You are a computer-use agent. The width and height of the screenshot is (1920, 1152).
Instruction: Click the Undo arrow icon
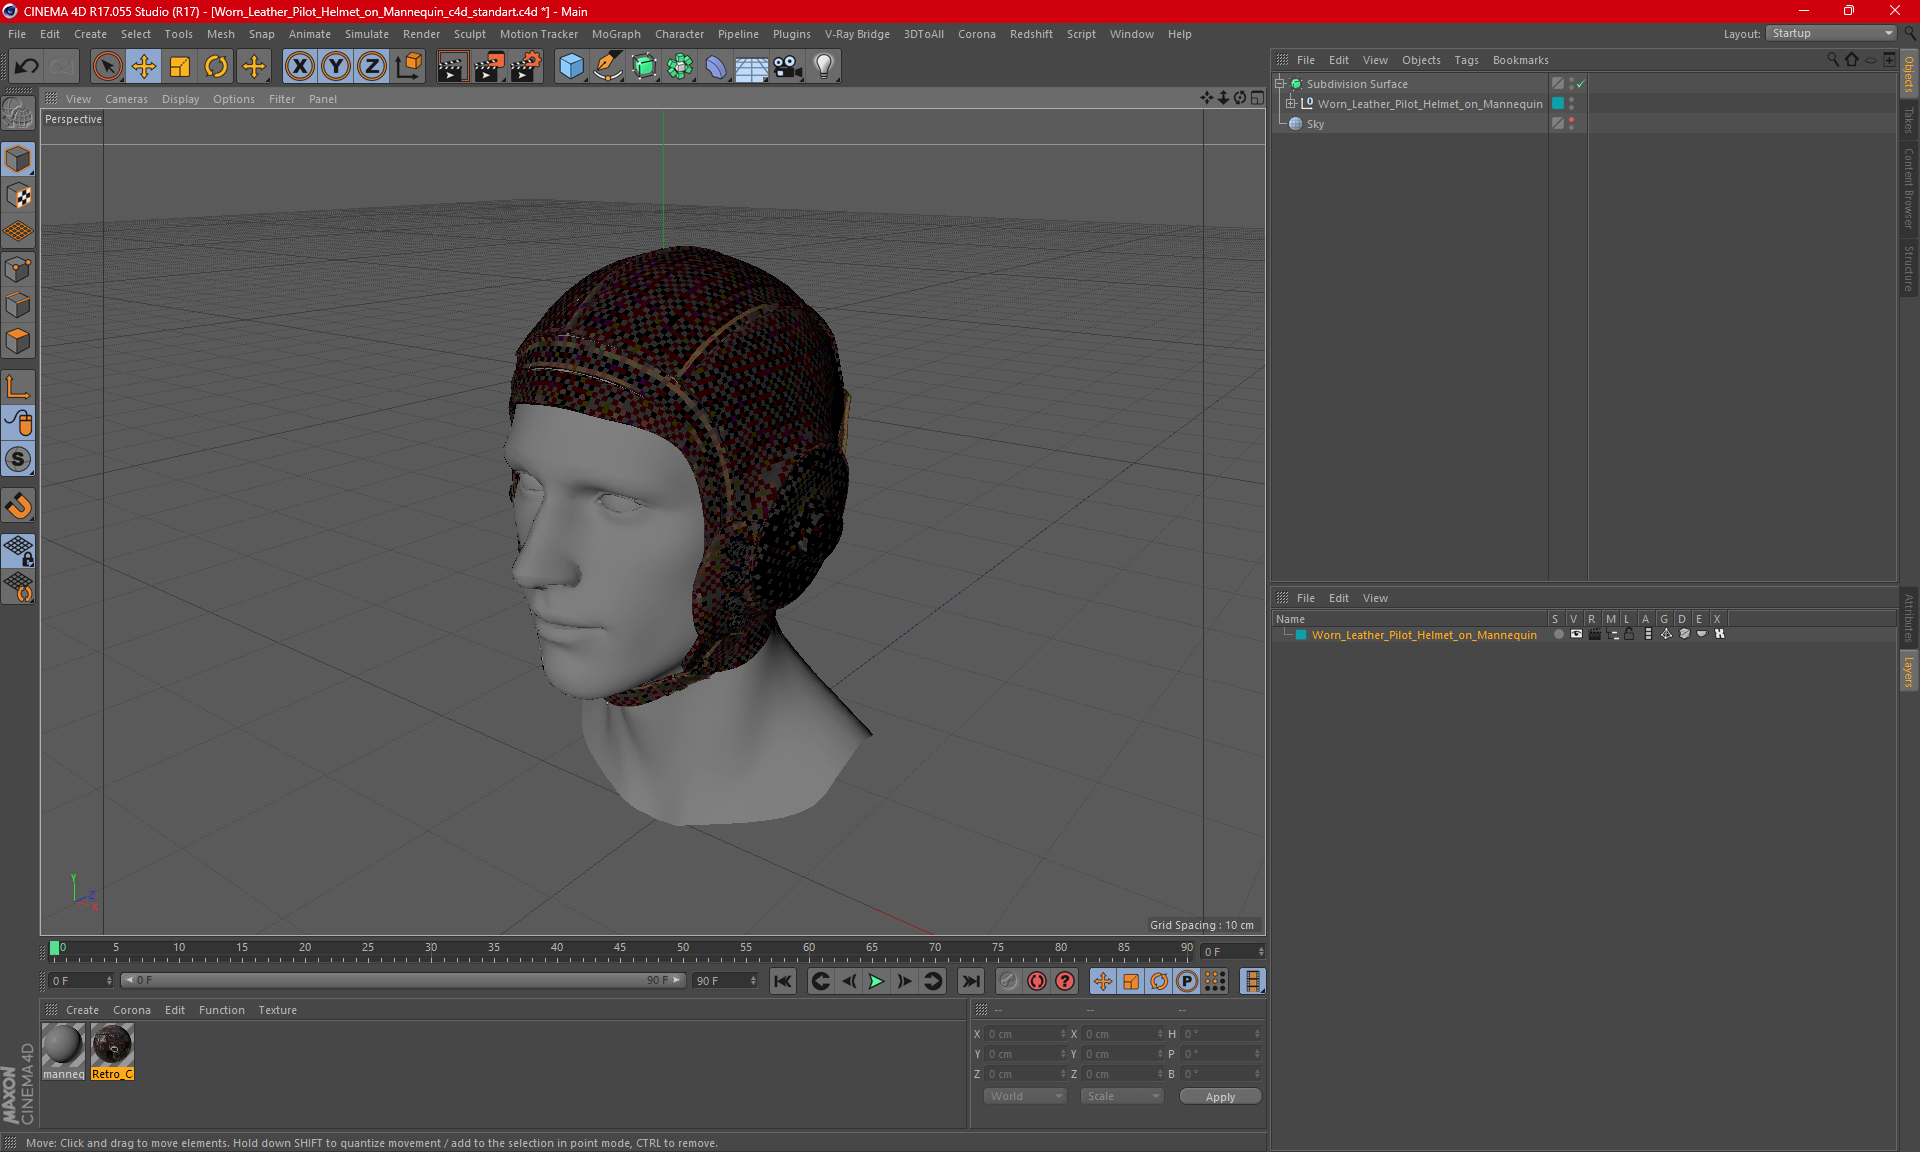(x=27, y=67)
